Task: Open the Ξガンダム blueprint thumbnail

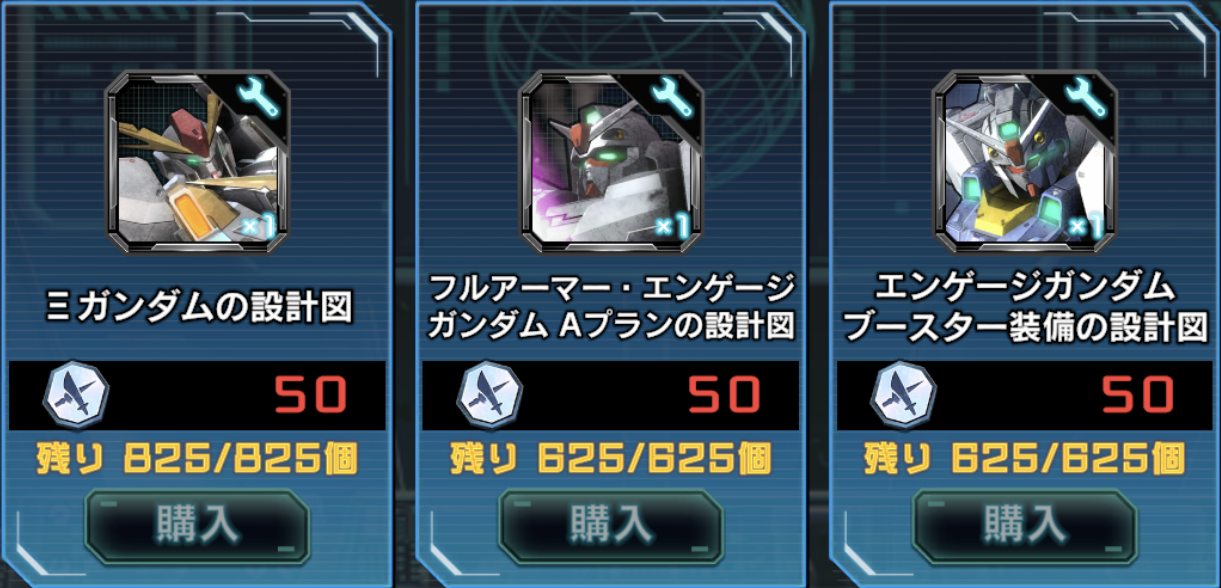Action: tap(198, 163)
